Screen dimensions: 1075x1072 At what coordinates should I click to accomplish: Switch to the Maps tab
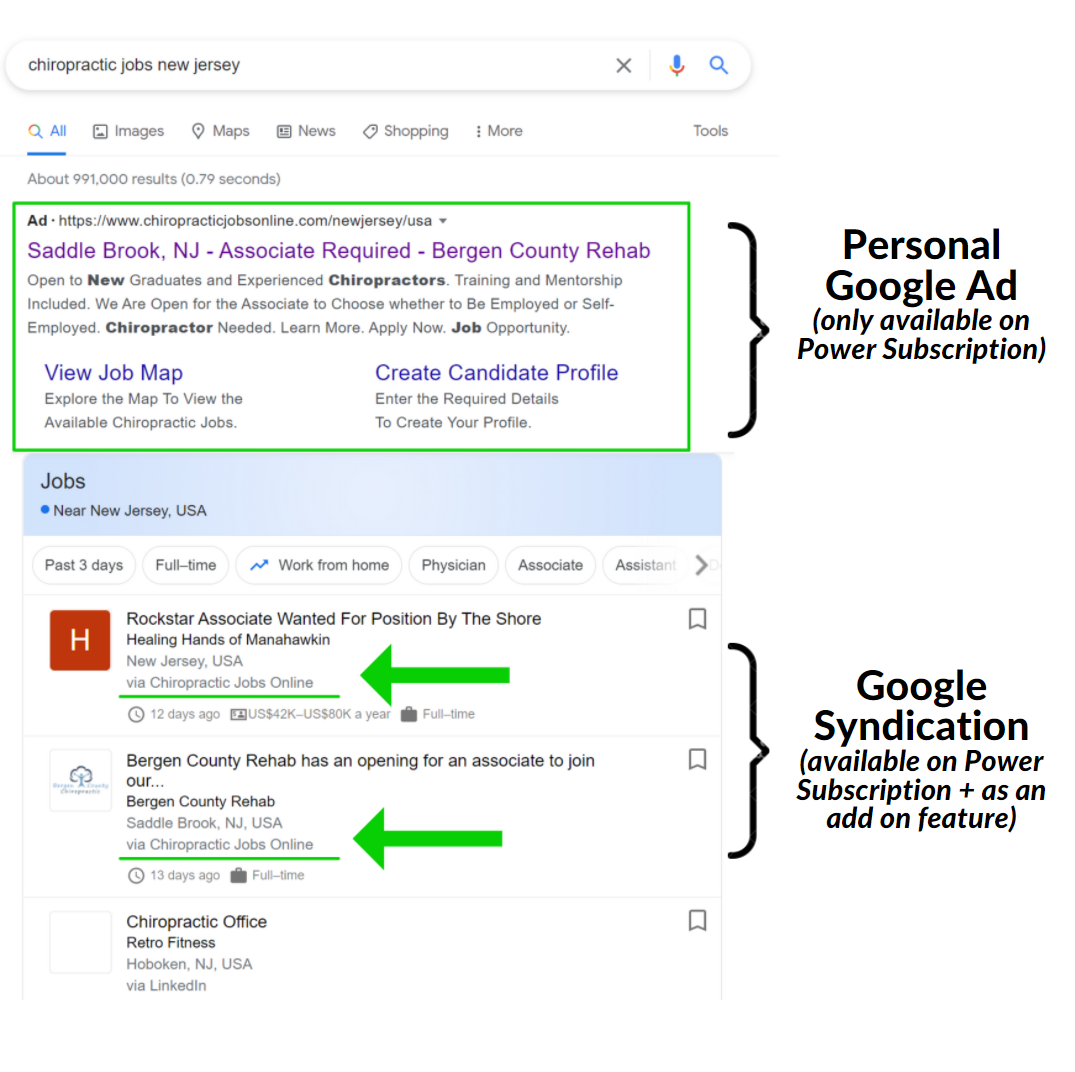(220, 131)
